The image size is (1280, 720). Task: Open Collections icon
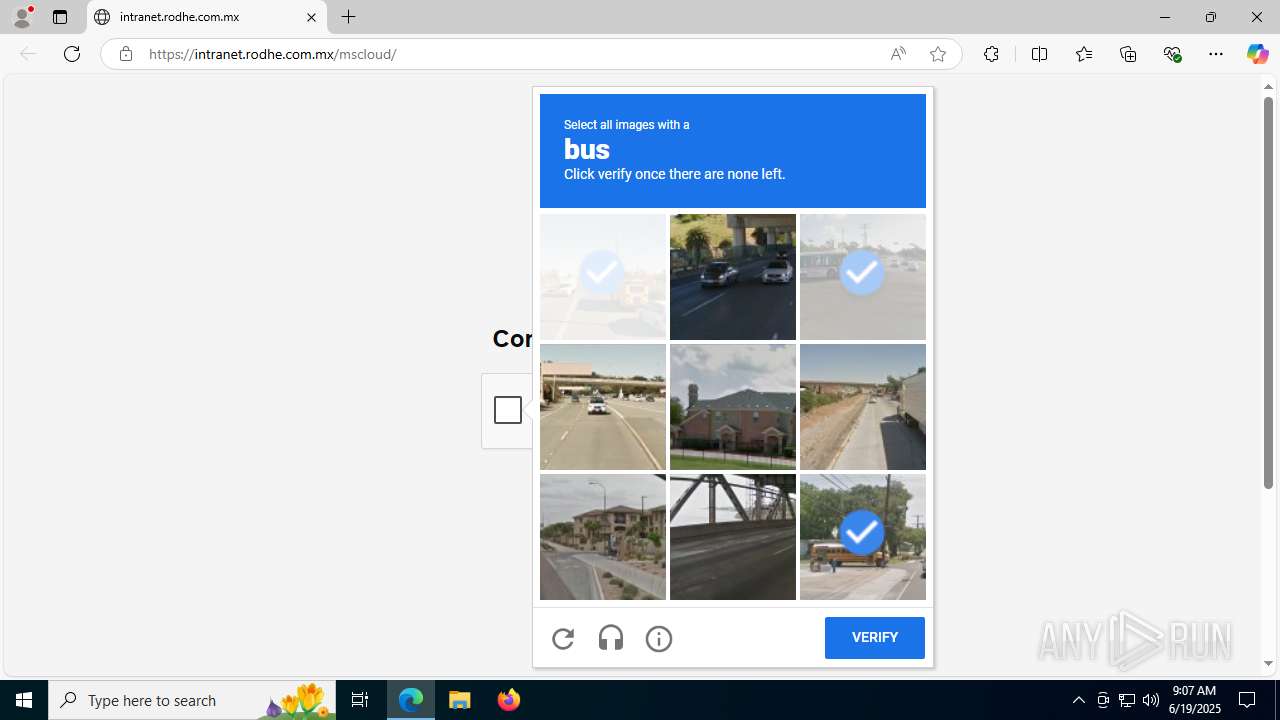(x=1128, y=54)
